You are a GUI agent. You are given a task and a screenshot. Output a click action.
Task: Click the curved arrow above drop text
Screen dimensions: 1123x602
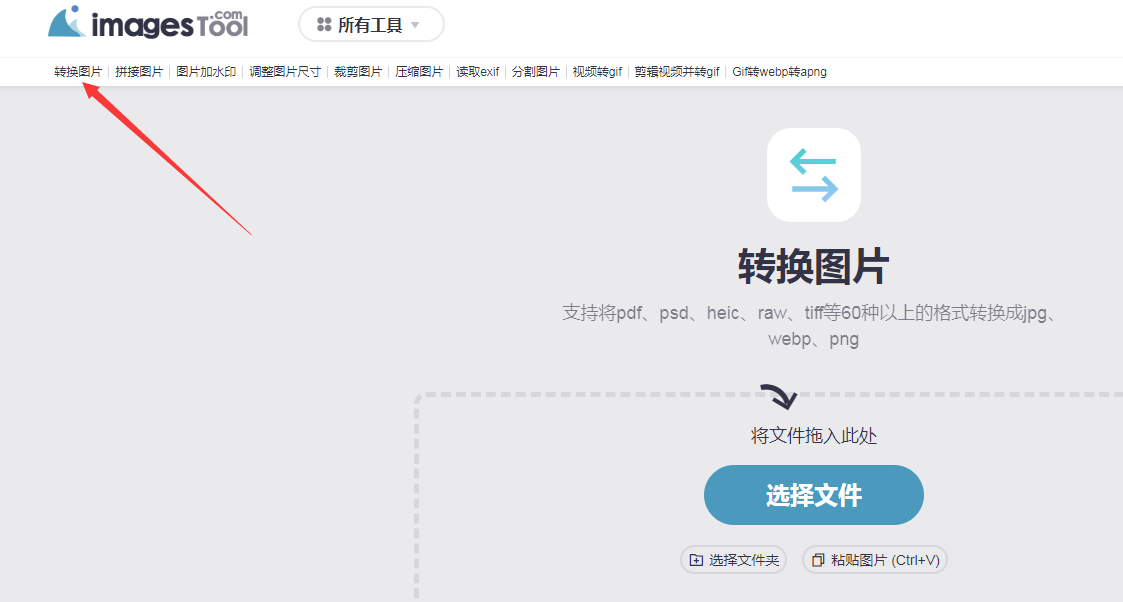[x=778, y=396]
